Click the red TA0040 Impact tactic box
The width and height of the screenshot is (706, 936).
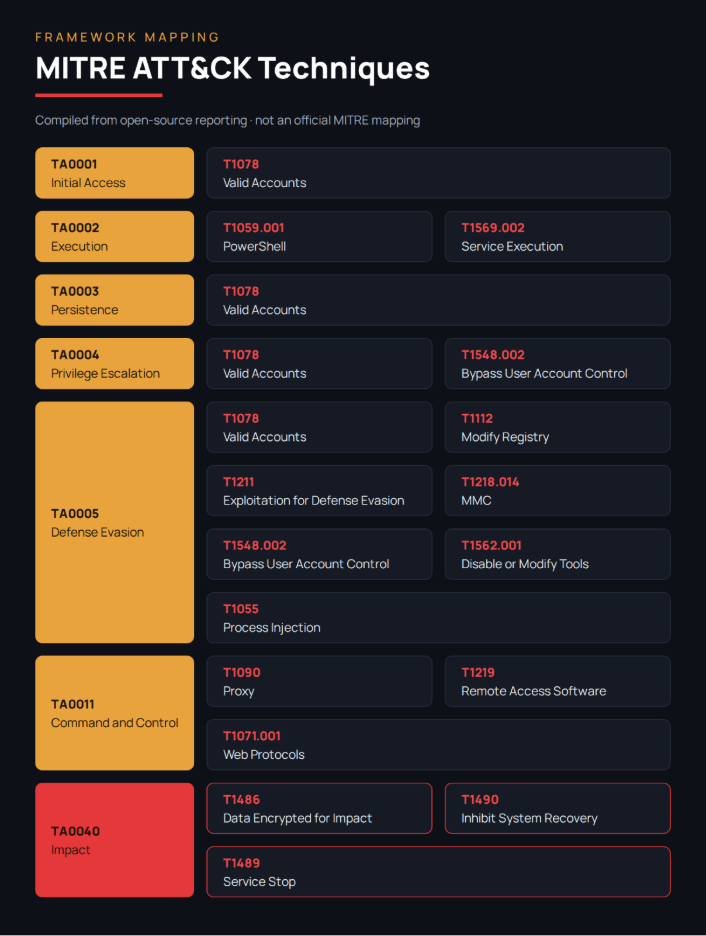coord(115,840)
